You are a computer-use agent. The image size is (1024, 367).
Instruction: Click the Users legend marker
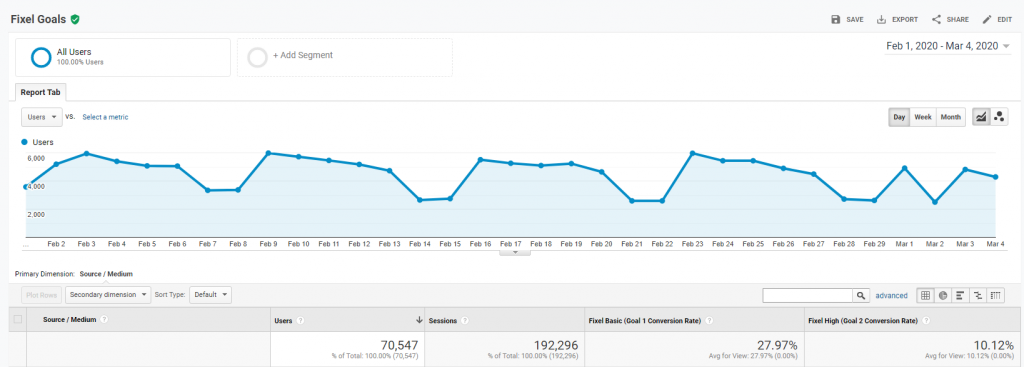tap(25, 142)
